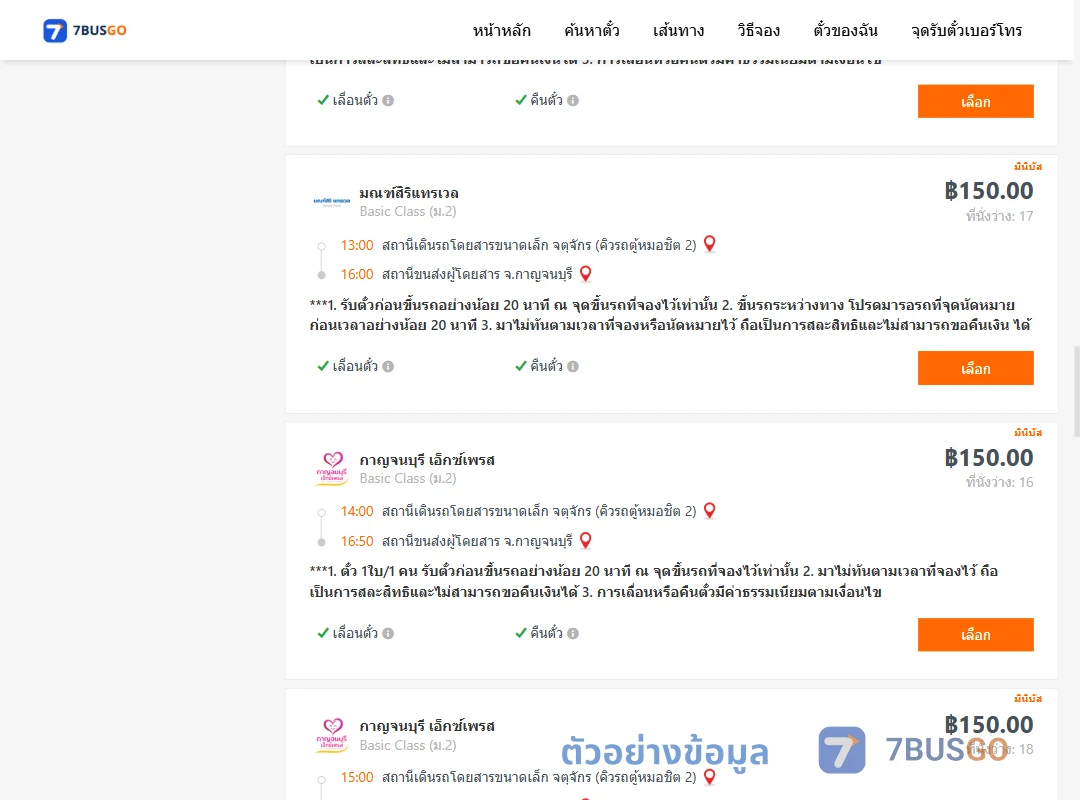This screenshot has width=1080, height=800.
Task: Open the วิธีจอง menu item
Action: (758, 30)
